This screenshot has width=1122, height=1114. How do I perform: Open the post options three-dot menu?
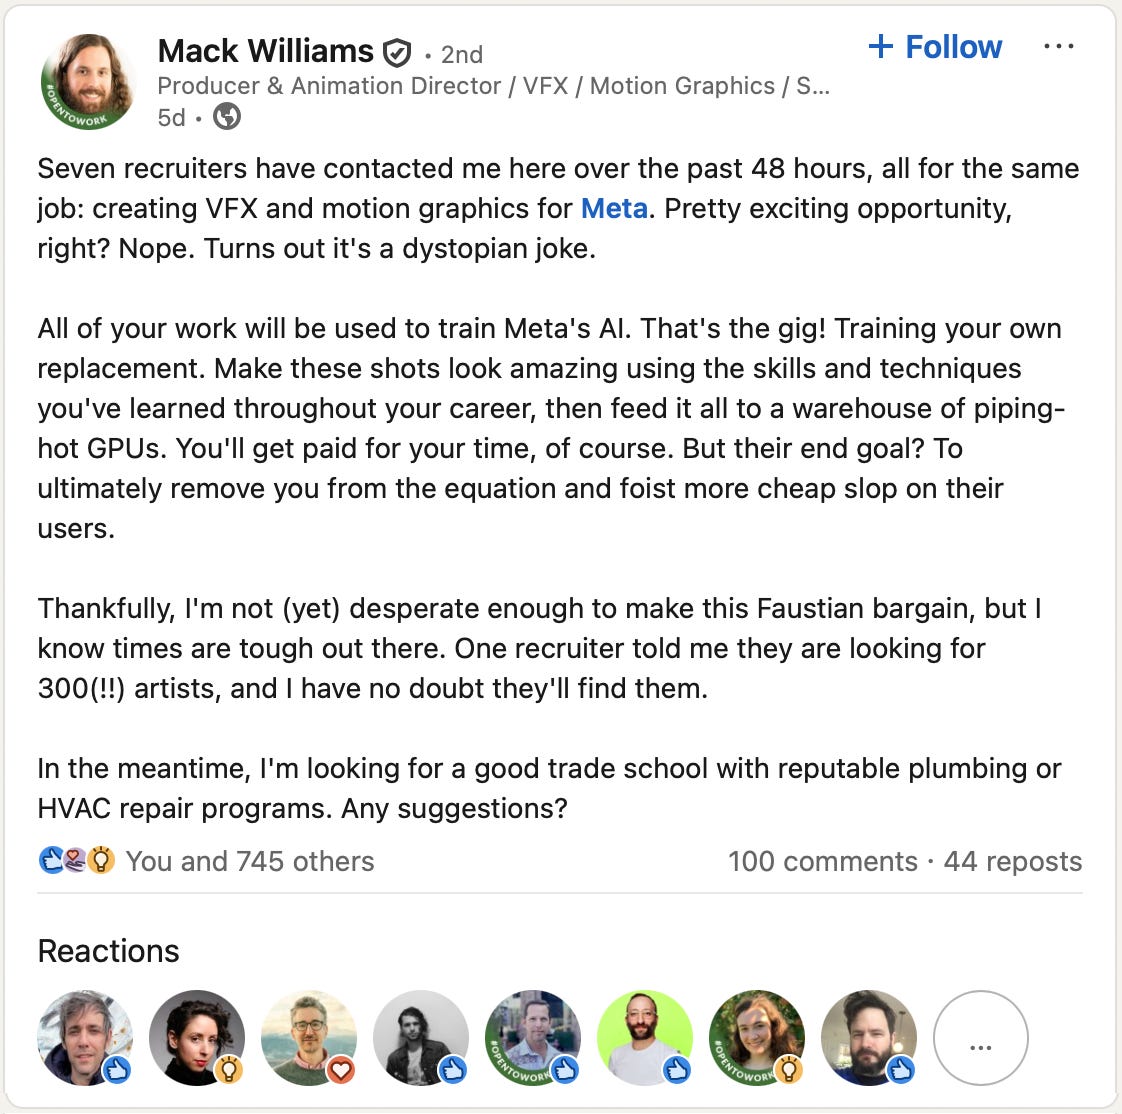[1059, 44]
